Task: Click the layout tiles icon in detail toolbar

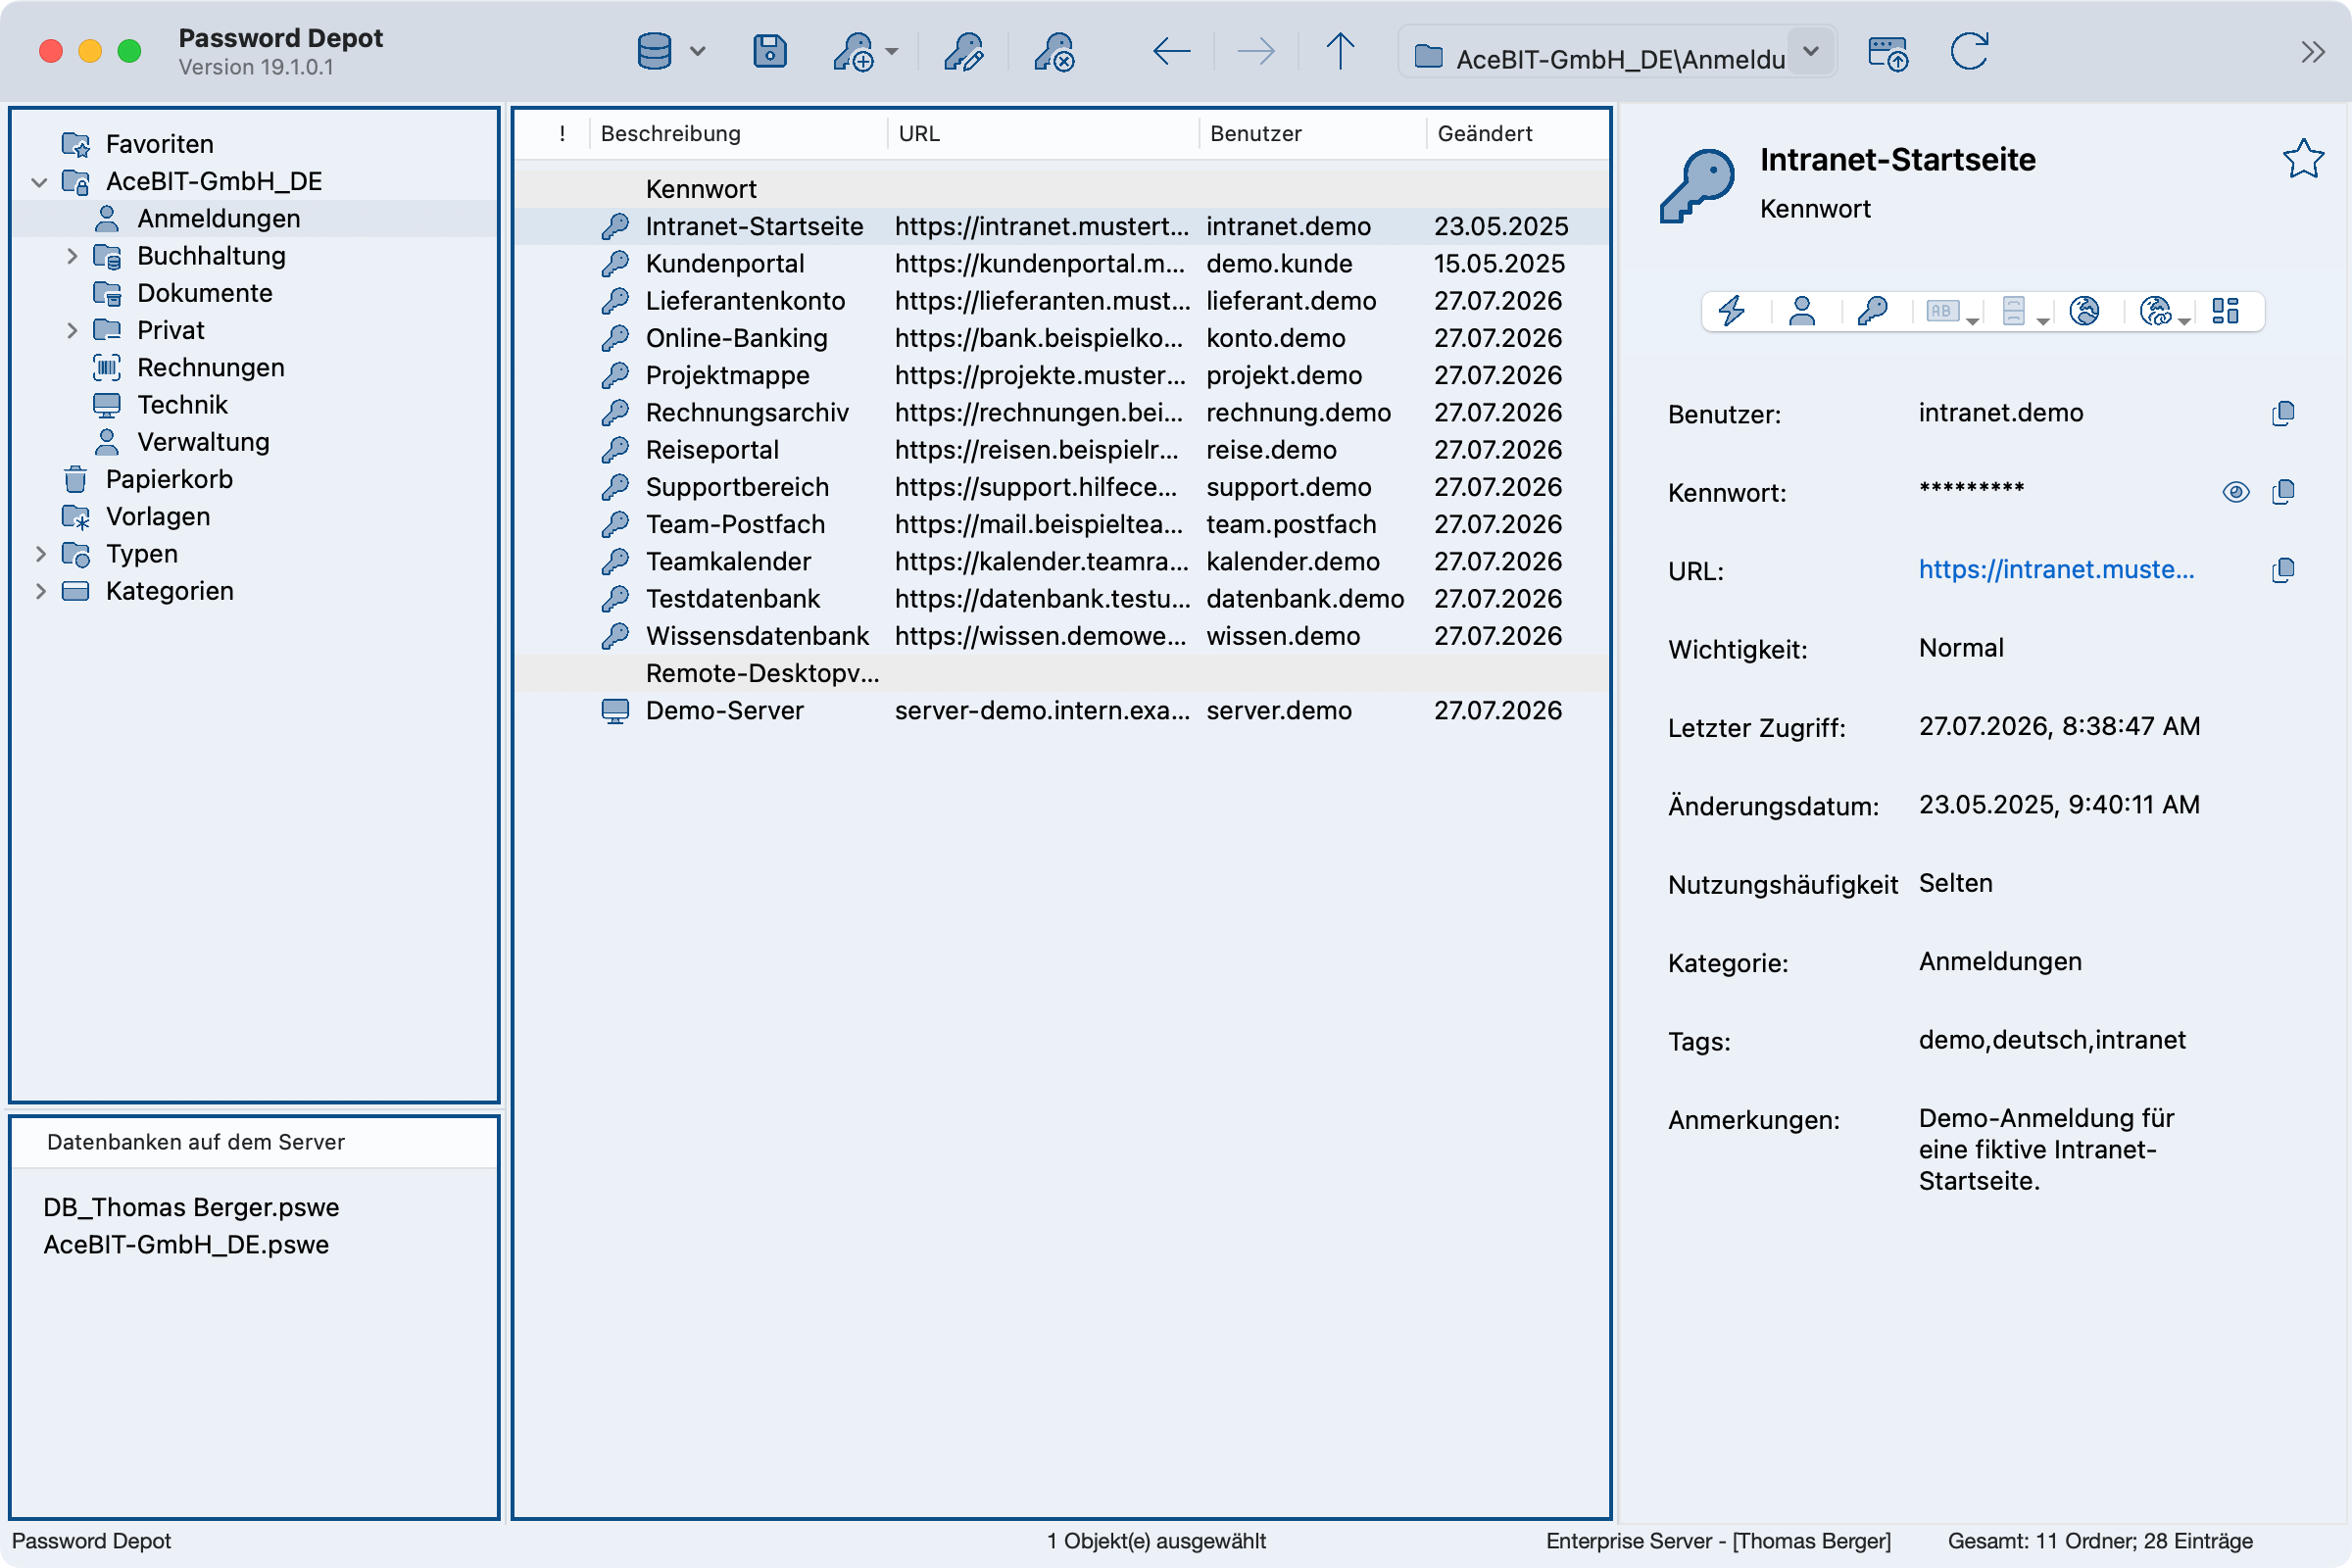Action: click(x=2225, y=311)
